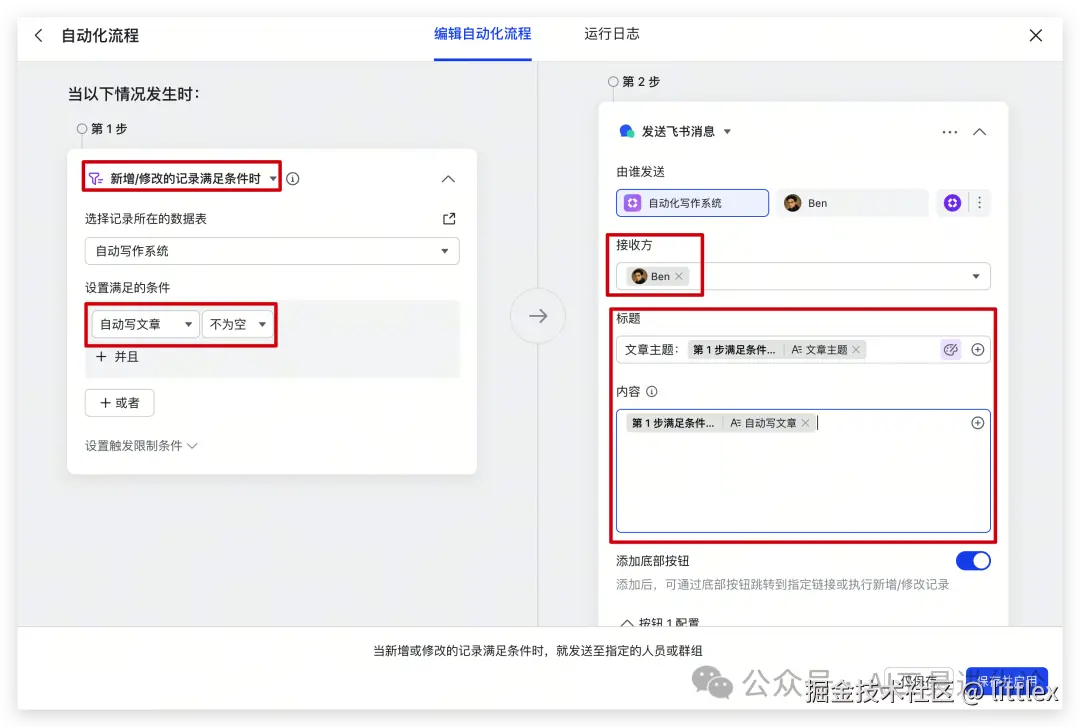Switch to the 运行日志 tab
Viewport: 1080px width, 727px height.
[x=612, y=34]
